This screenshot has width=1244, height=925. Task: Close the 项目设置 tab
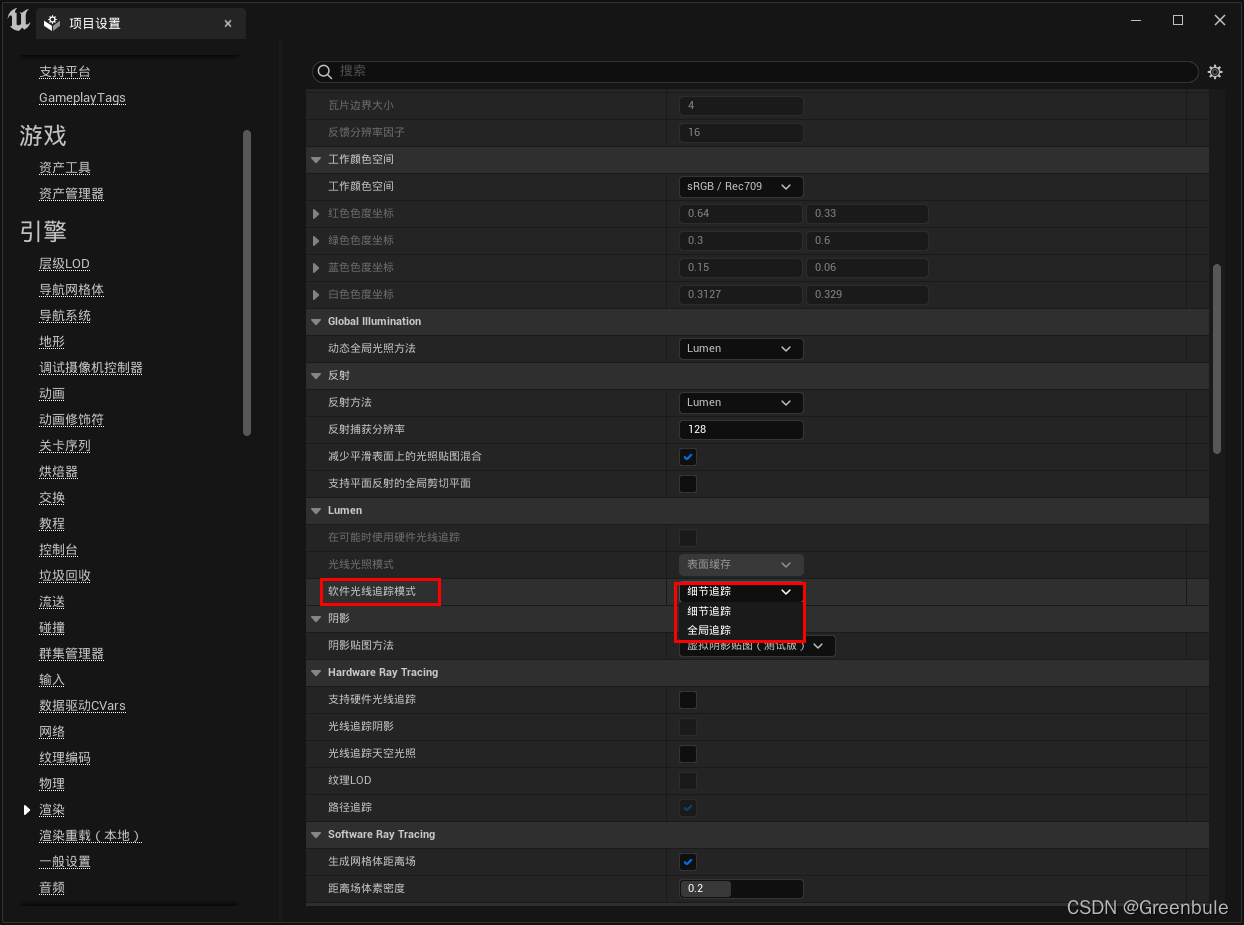point(228,23)
